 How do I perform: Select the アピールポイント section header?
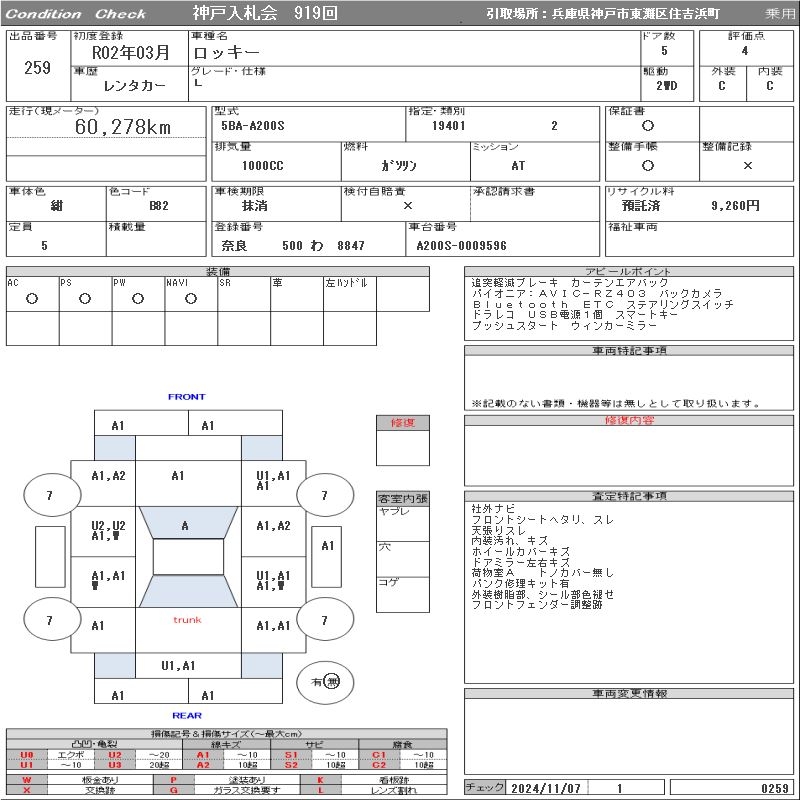pyautogui.click(x=629, y=271)
